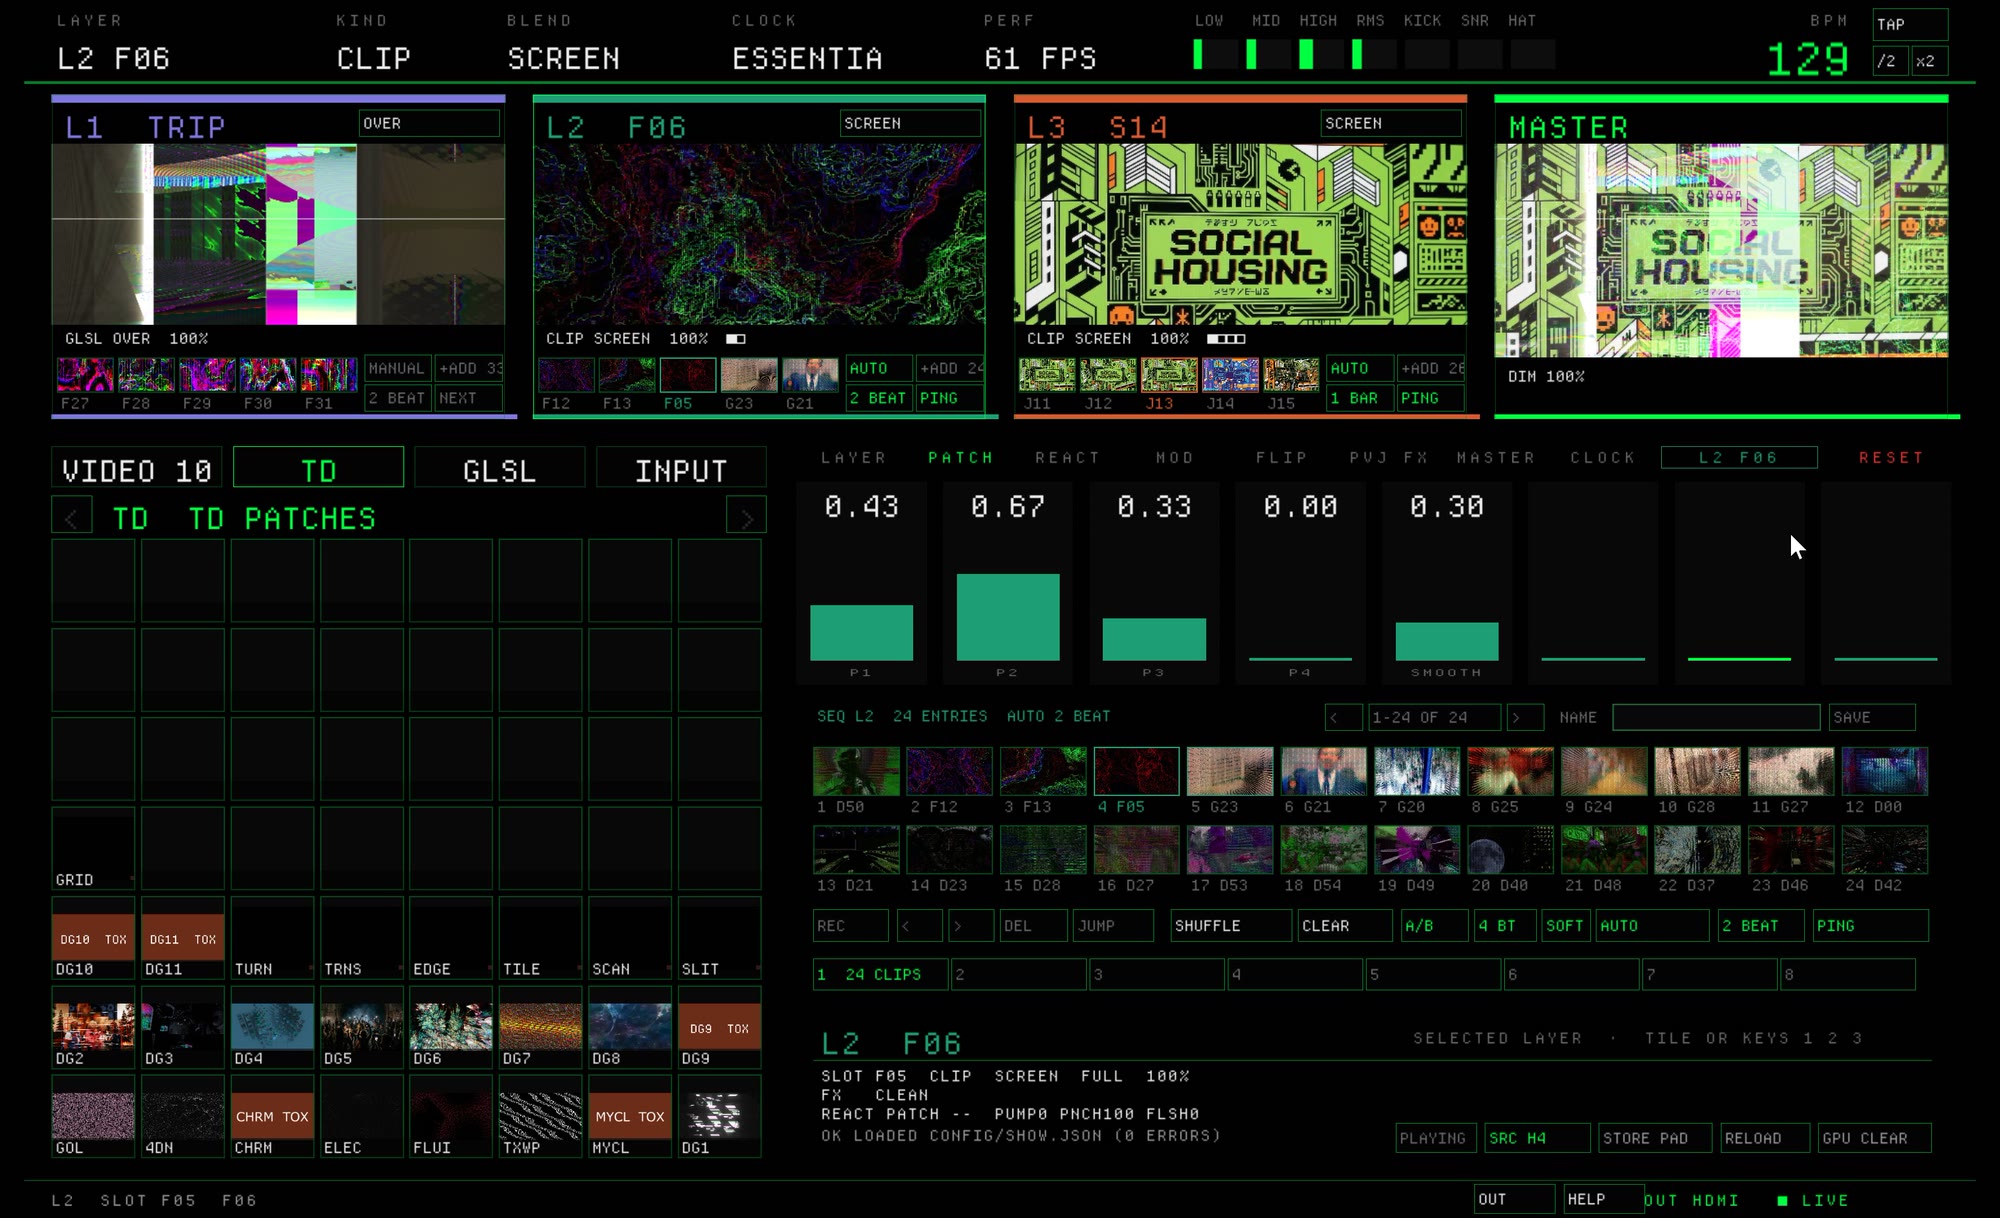Image resolution: width=2000 pixels, height=1218 pixels.
Task: Open L2 SCREEN blend mode dropdown
Action: (x=910, y=123)
